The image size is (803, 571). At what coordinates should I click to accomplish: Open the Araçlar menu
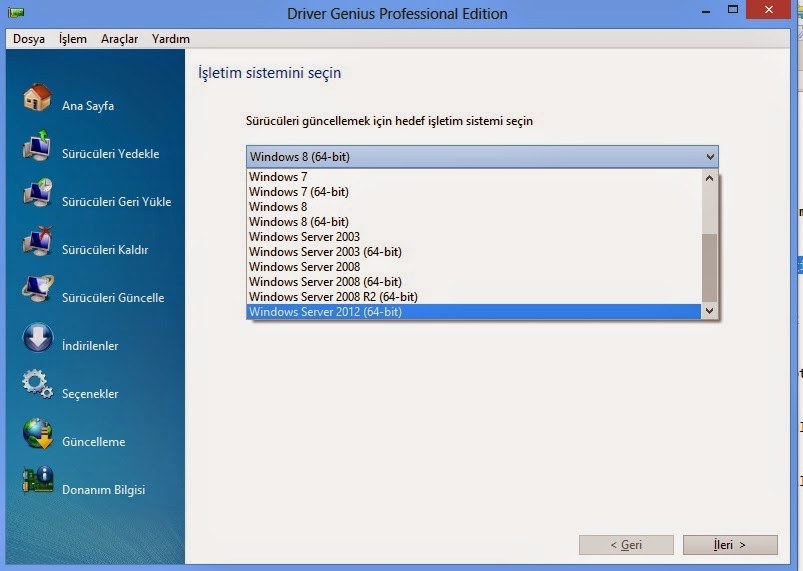[119, 39]
